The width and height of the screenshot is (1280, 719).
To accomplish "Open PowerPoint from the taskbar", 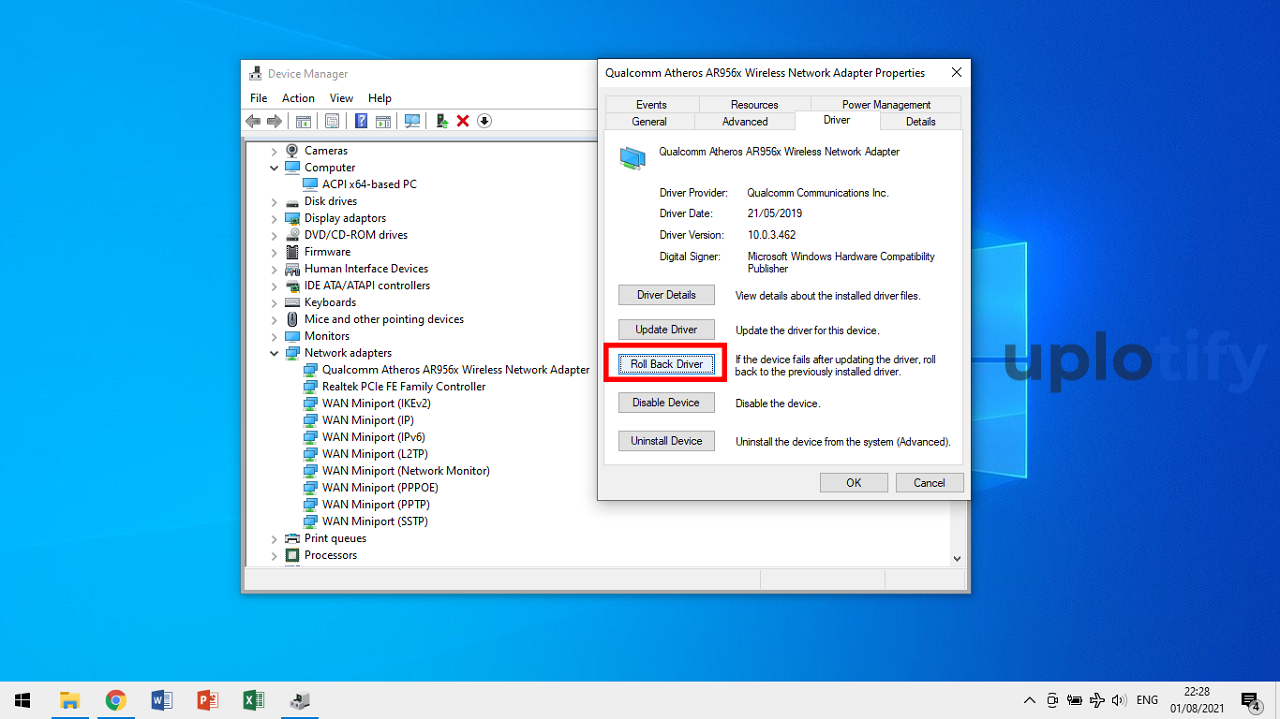I will [x=207, y=700].
